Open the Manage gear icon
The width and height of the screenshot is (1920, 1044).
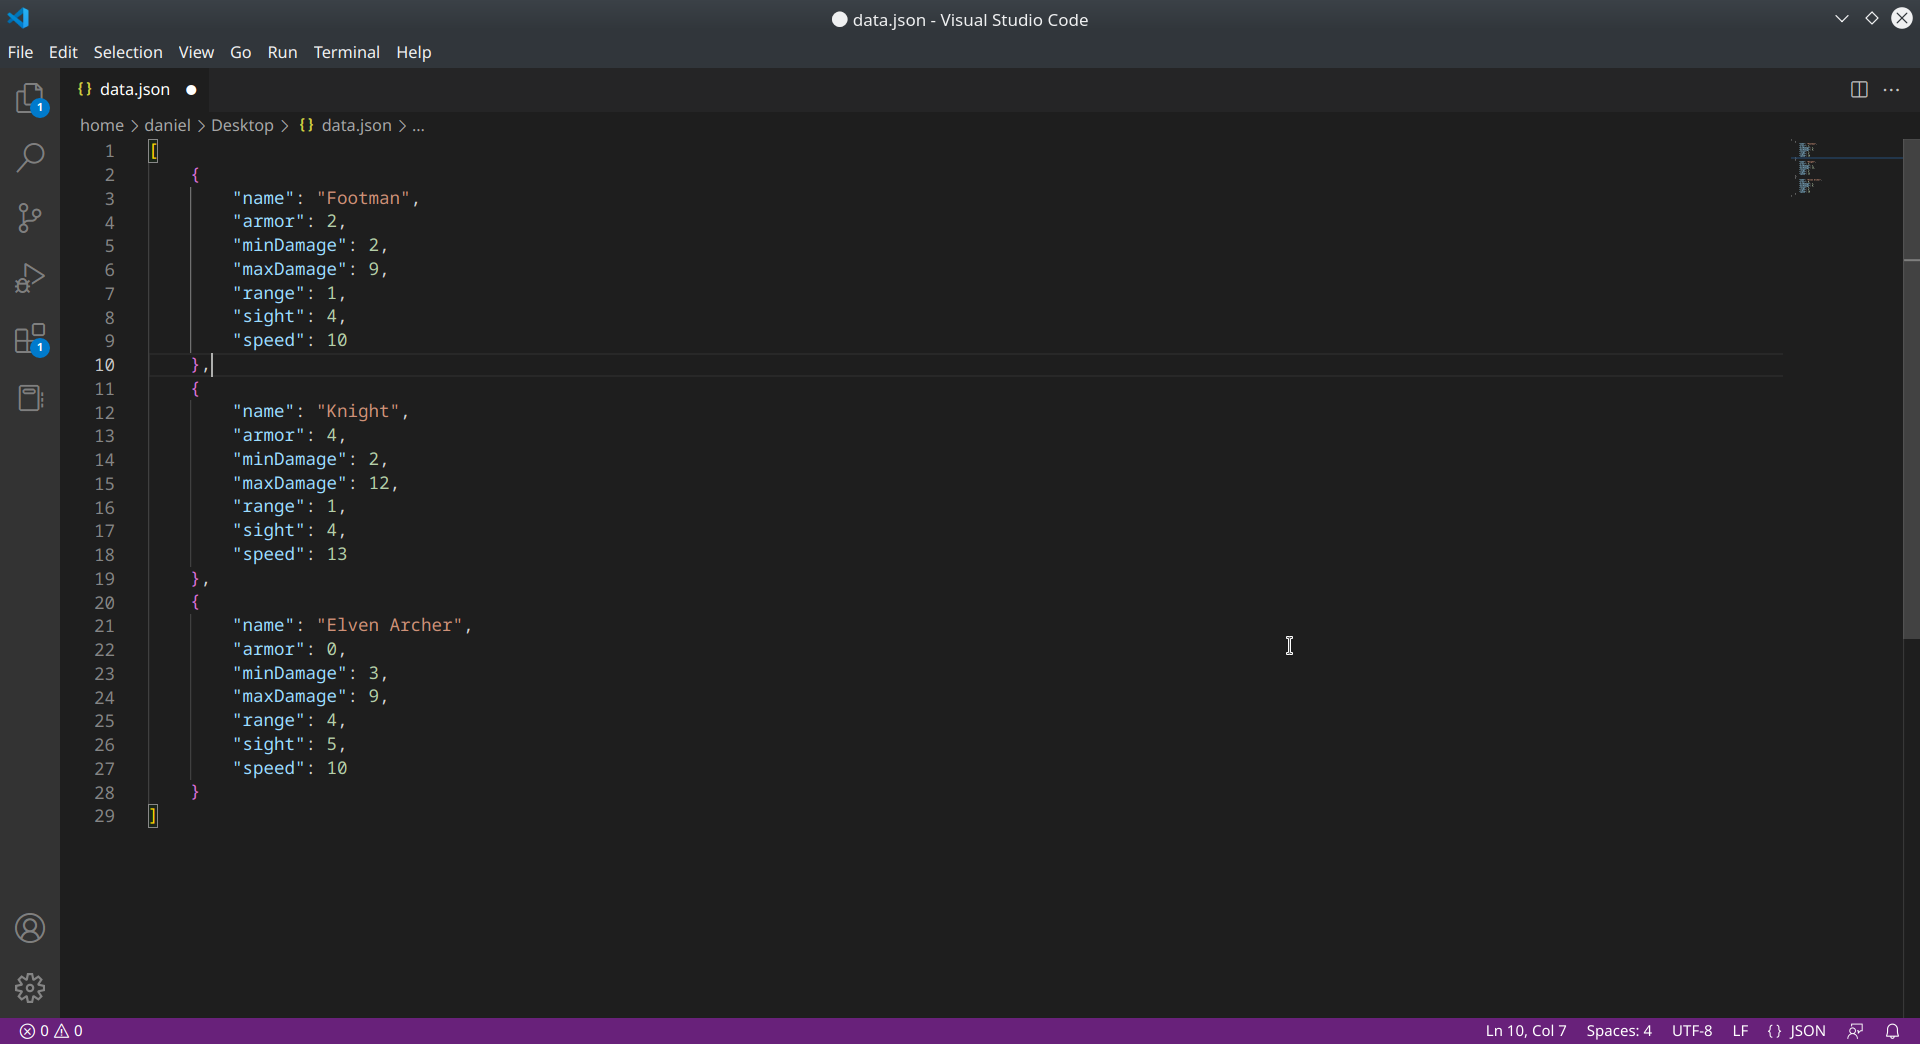[x=30, y=988]
